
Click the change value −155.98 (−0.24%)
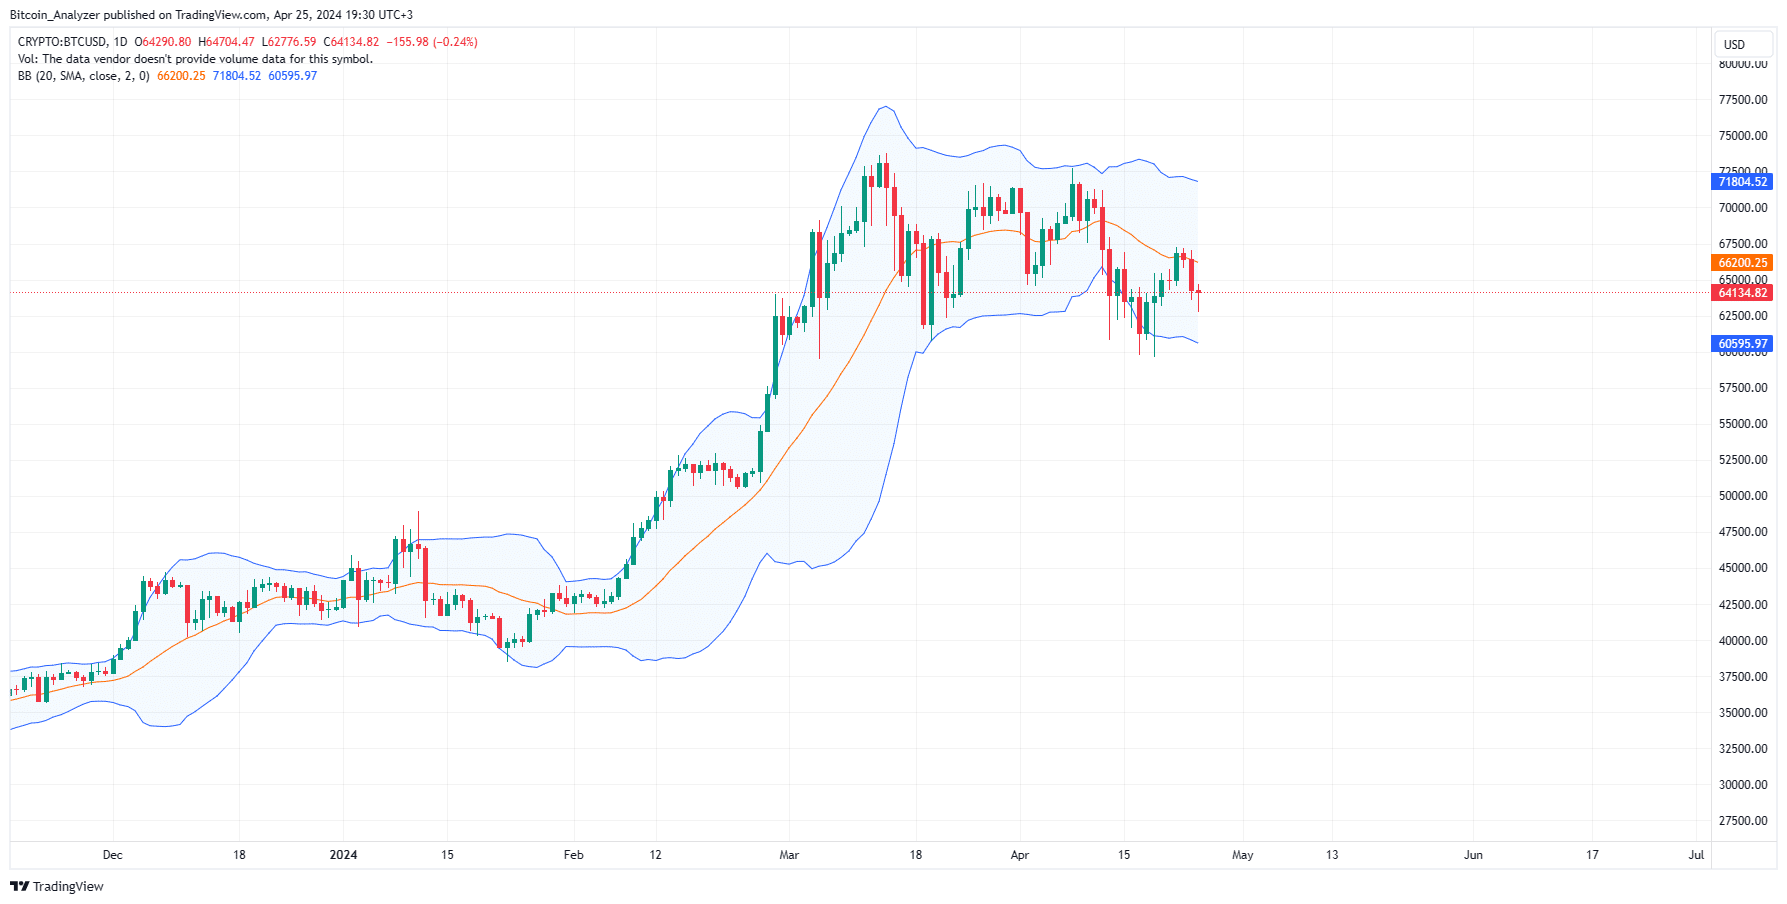click(432, 42)
